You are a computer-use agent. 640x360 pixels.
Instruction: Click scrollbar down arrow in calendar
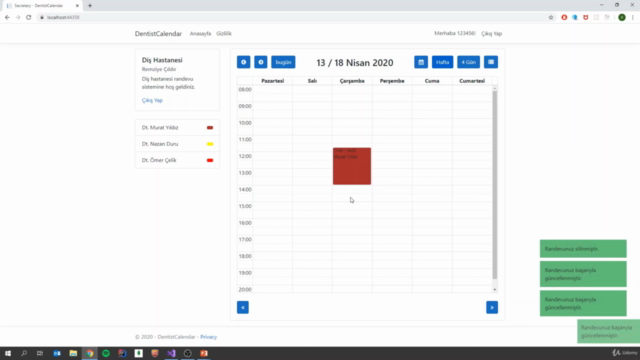(x=495, y=289)
